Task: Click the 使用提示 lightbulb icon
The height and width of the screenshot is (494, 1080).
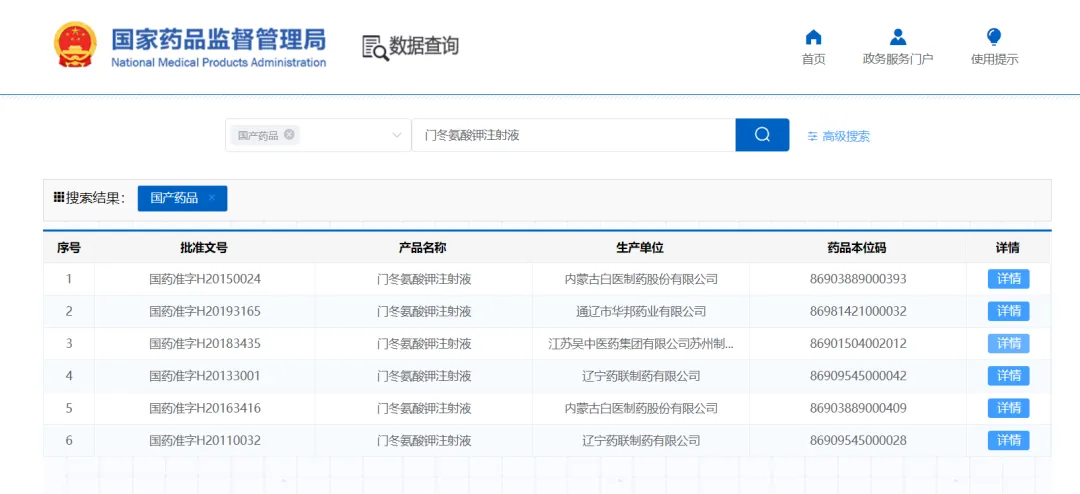Action: (994, 37)
